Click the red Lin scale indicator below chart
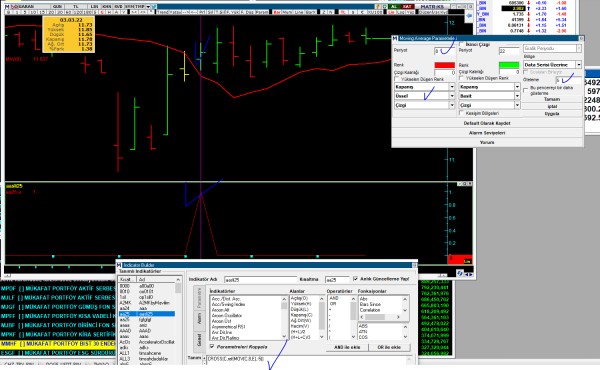 click(460, 260)
